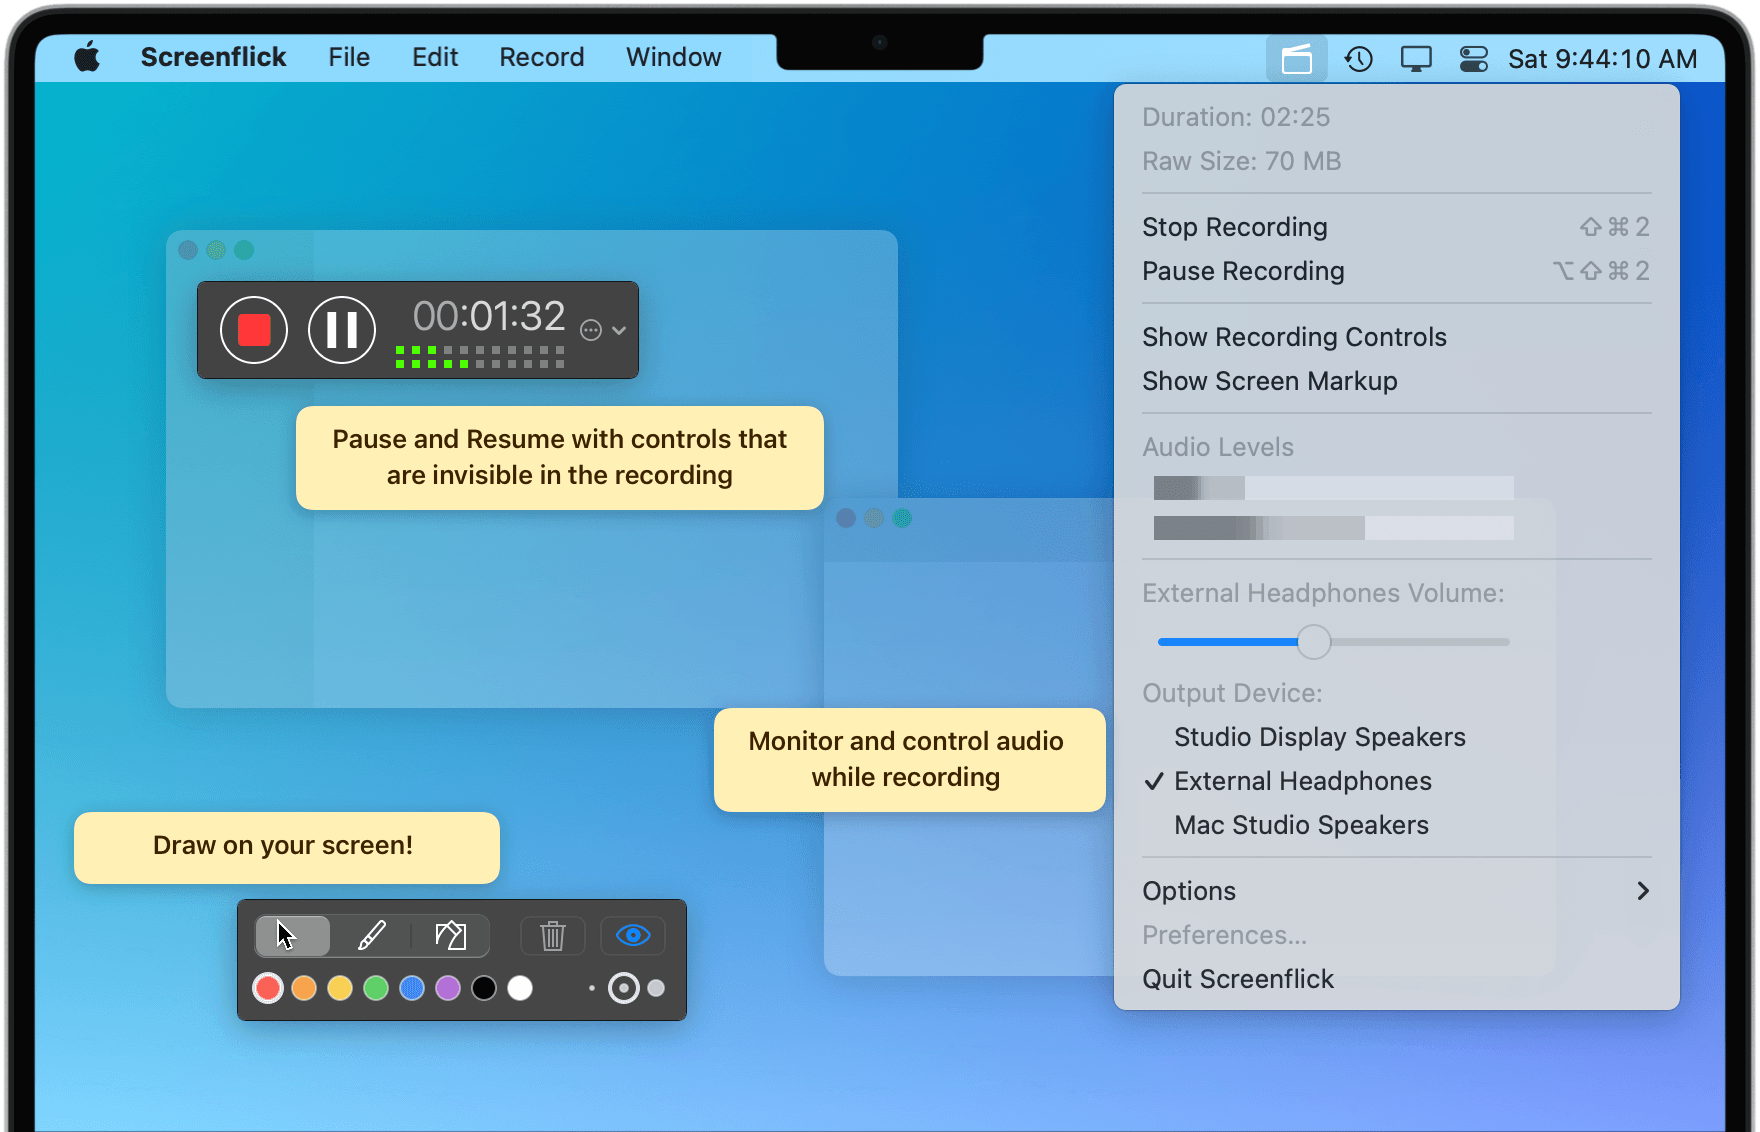Pick the green color swatch
Image resolution: width=1760 pixels, height=1132 pixels.
(x=376, y=988)
